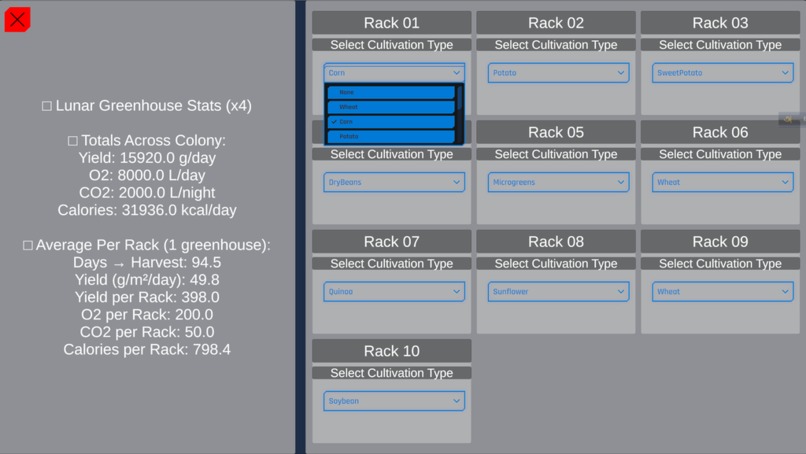Collapse the open Rack 01 Corn dropdown
This screenshot has height=454, width=806.
[394, 73]
